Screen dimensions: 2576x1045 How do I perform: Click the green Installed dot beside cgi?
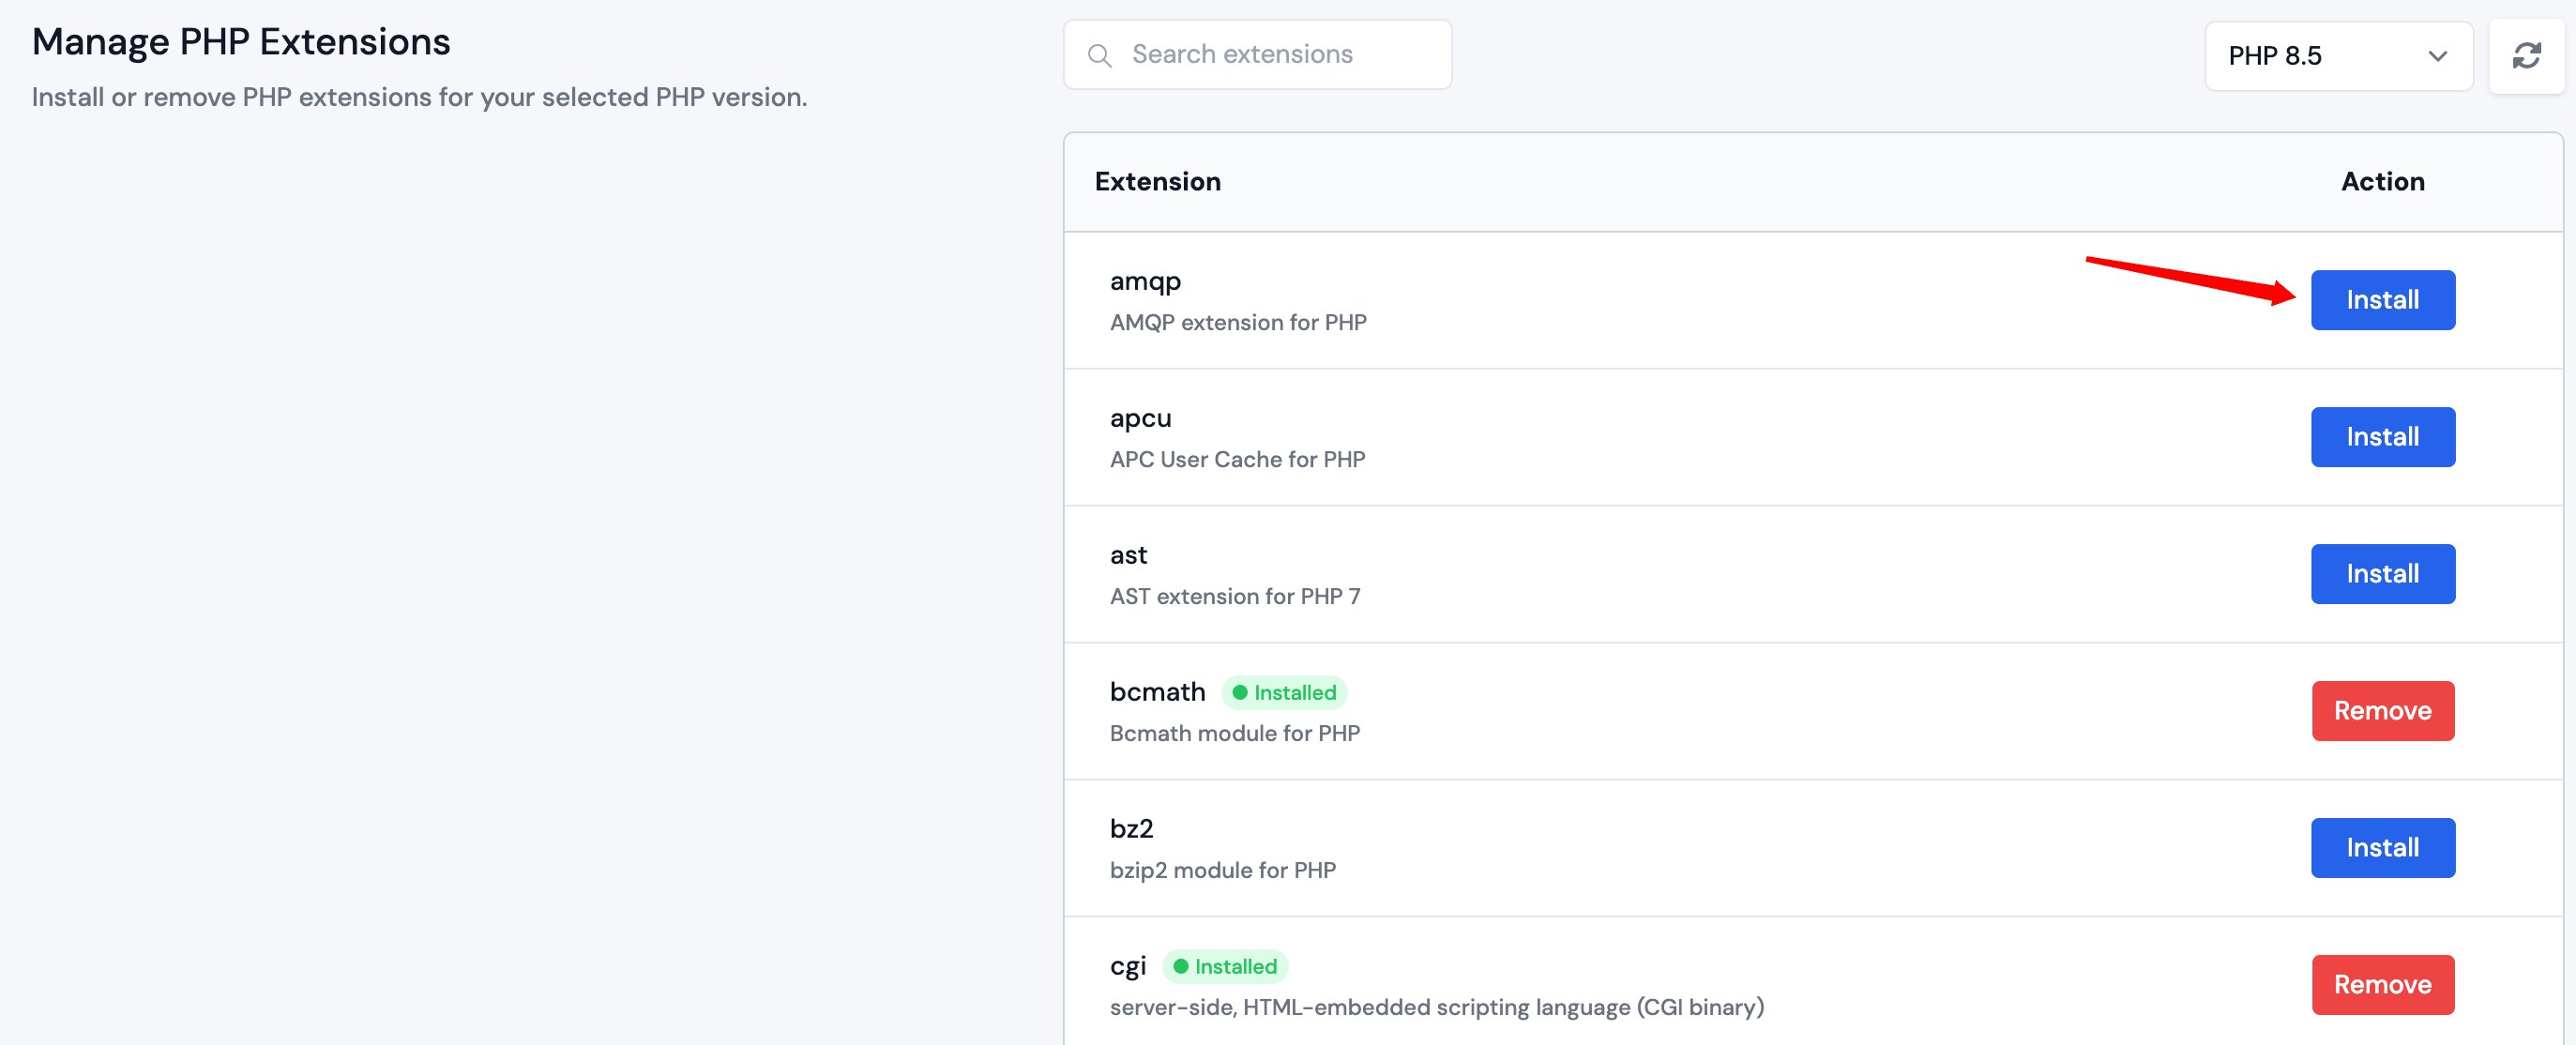pos(1184,966)
